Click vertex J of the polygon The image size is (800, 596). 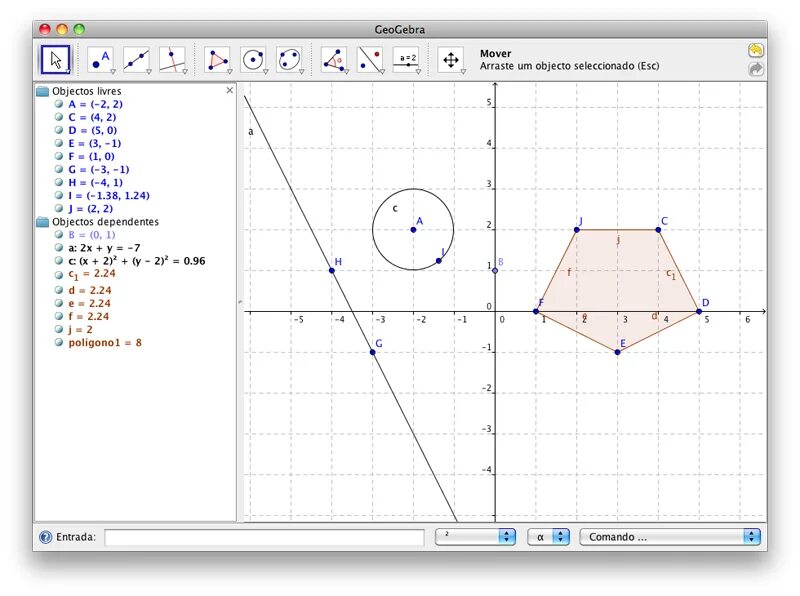pos(577,230)
